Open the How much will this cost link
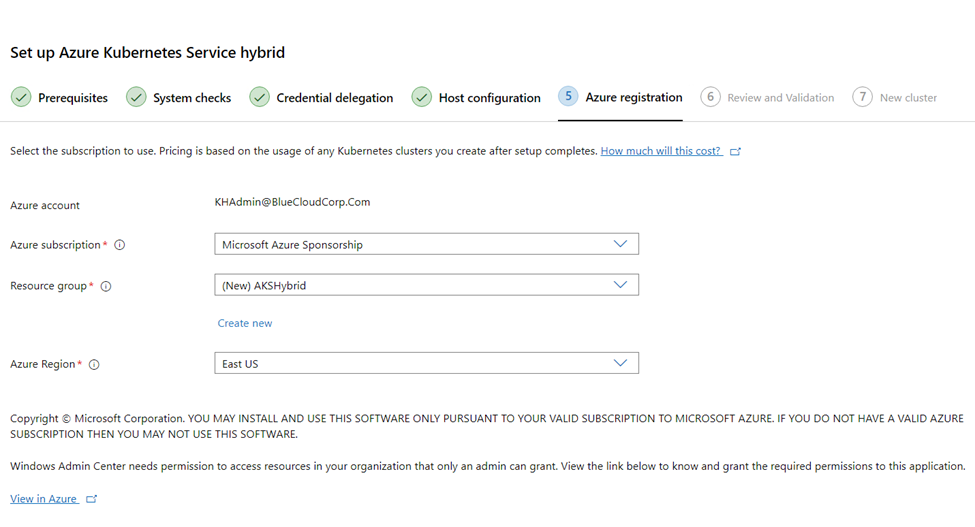This screenshot has width=975, height=527. tap(660, 151)
